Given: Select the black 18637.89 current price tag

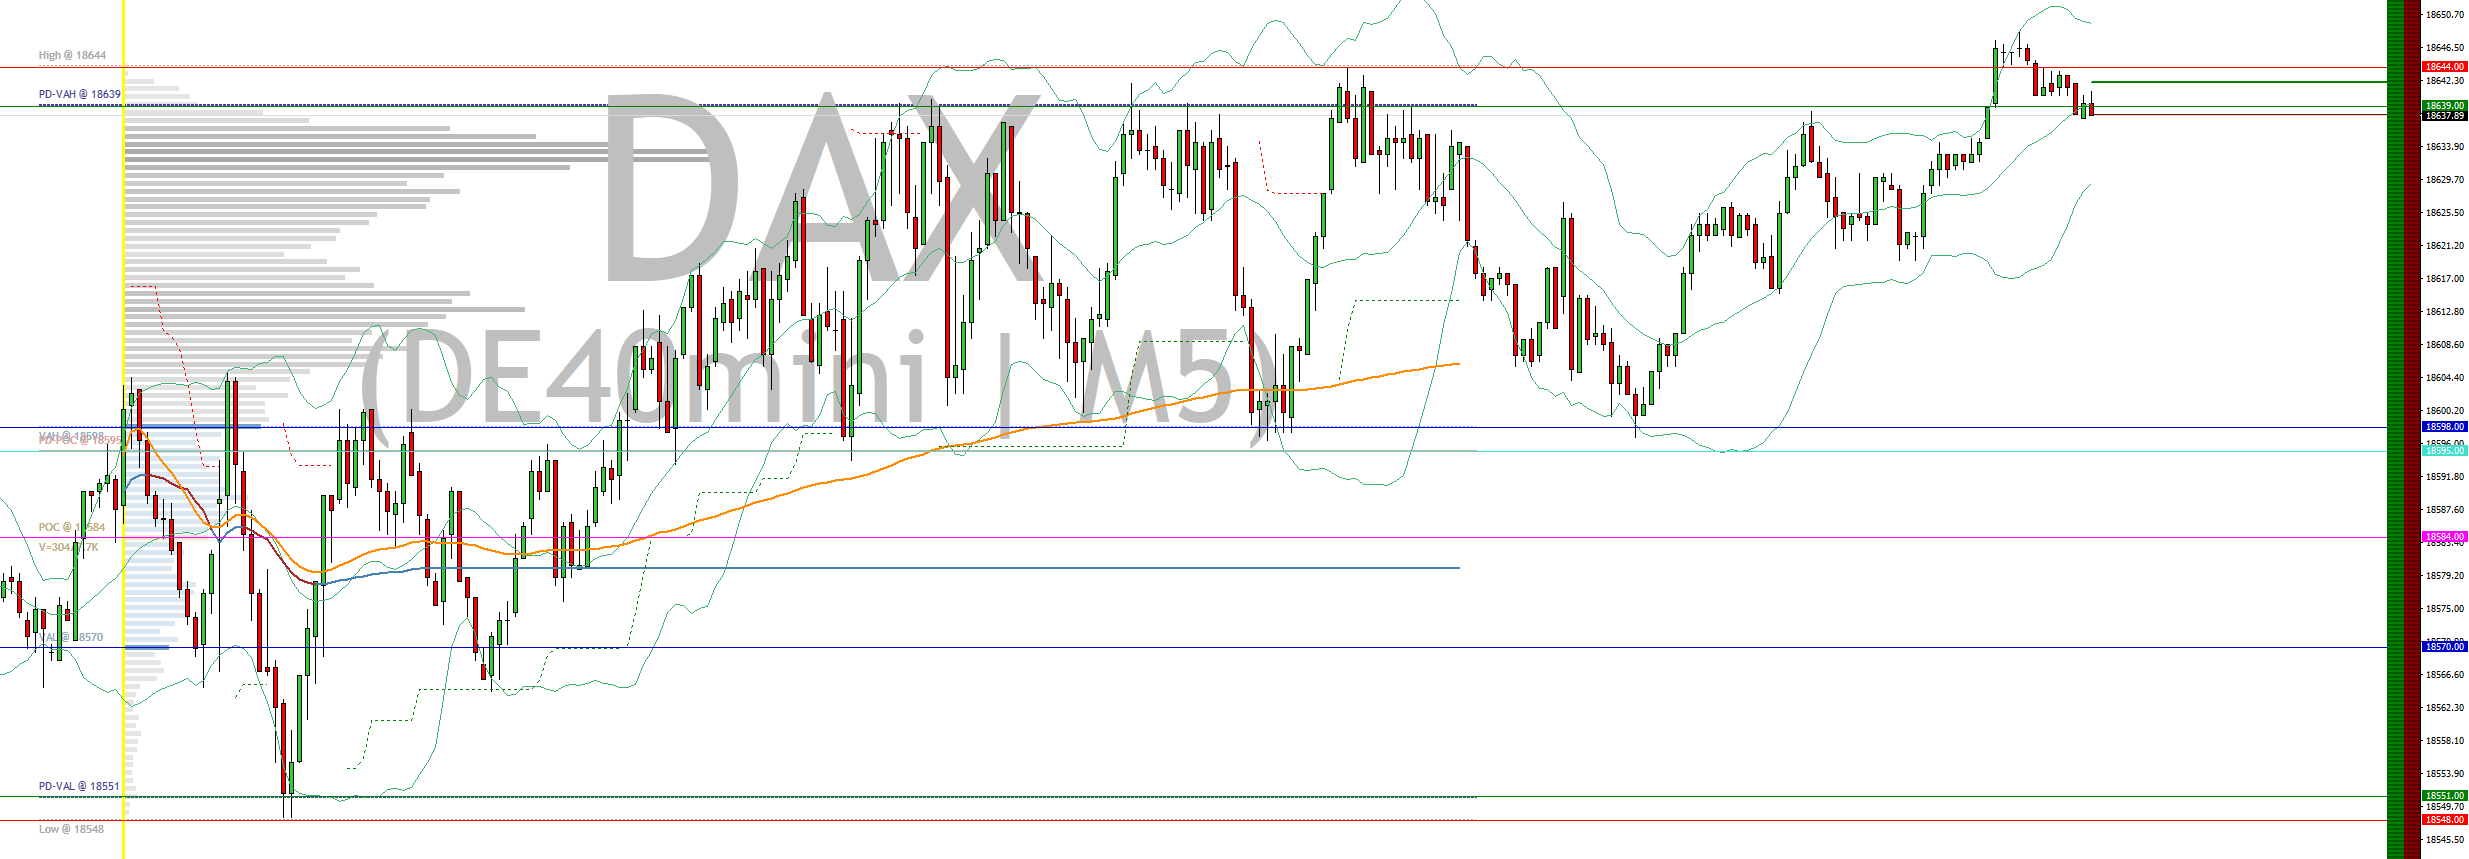Looking at the screenshot, I should 2444,116.
